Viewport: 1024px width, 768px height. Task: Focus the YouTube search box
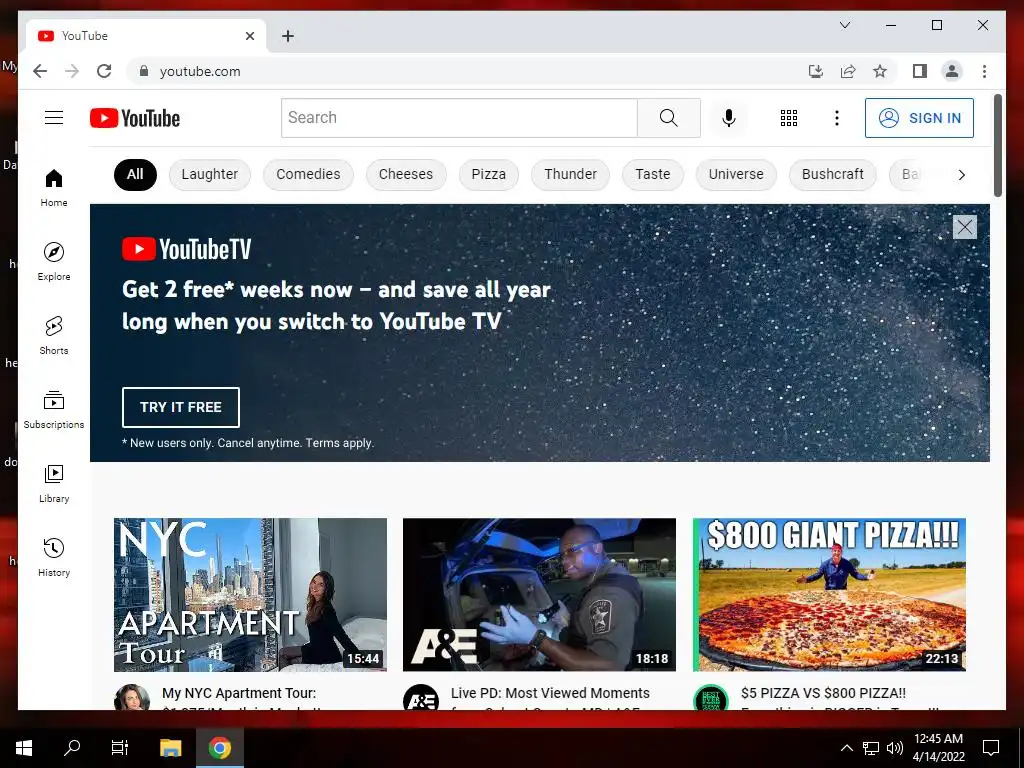point(459,118)
